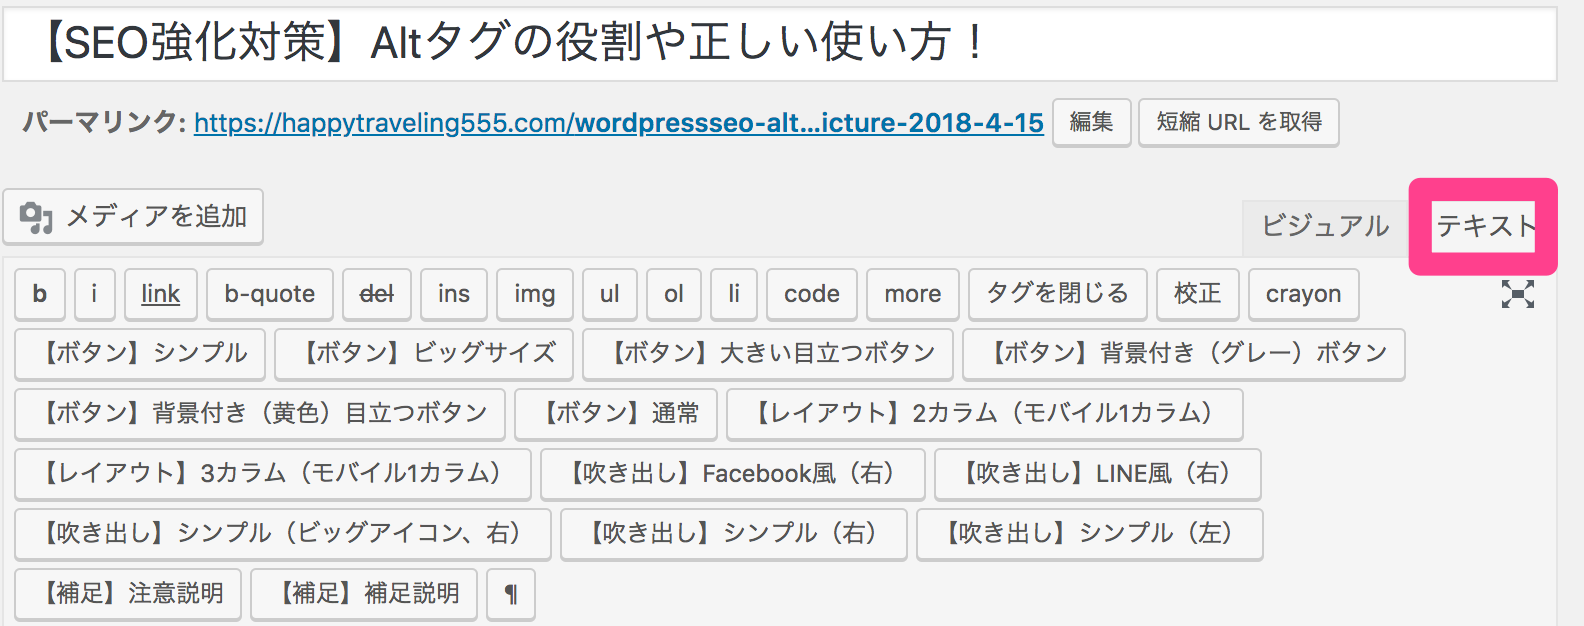The height and width of the screenshot is (626, 1584).
Task: Click the タグを閉じる button
Action: (1058, 294)
